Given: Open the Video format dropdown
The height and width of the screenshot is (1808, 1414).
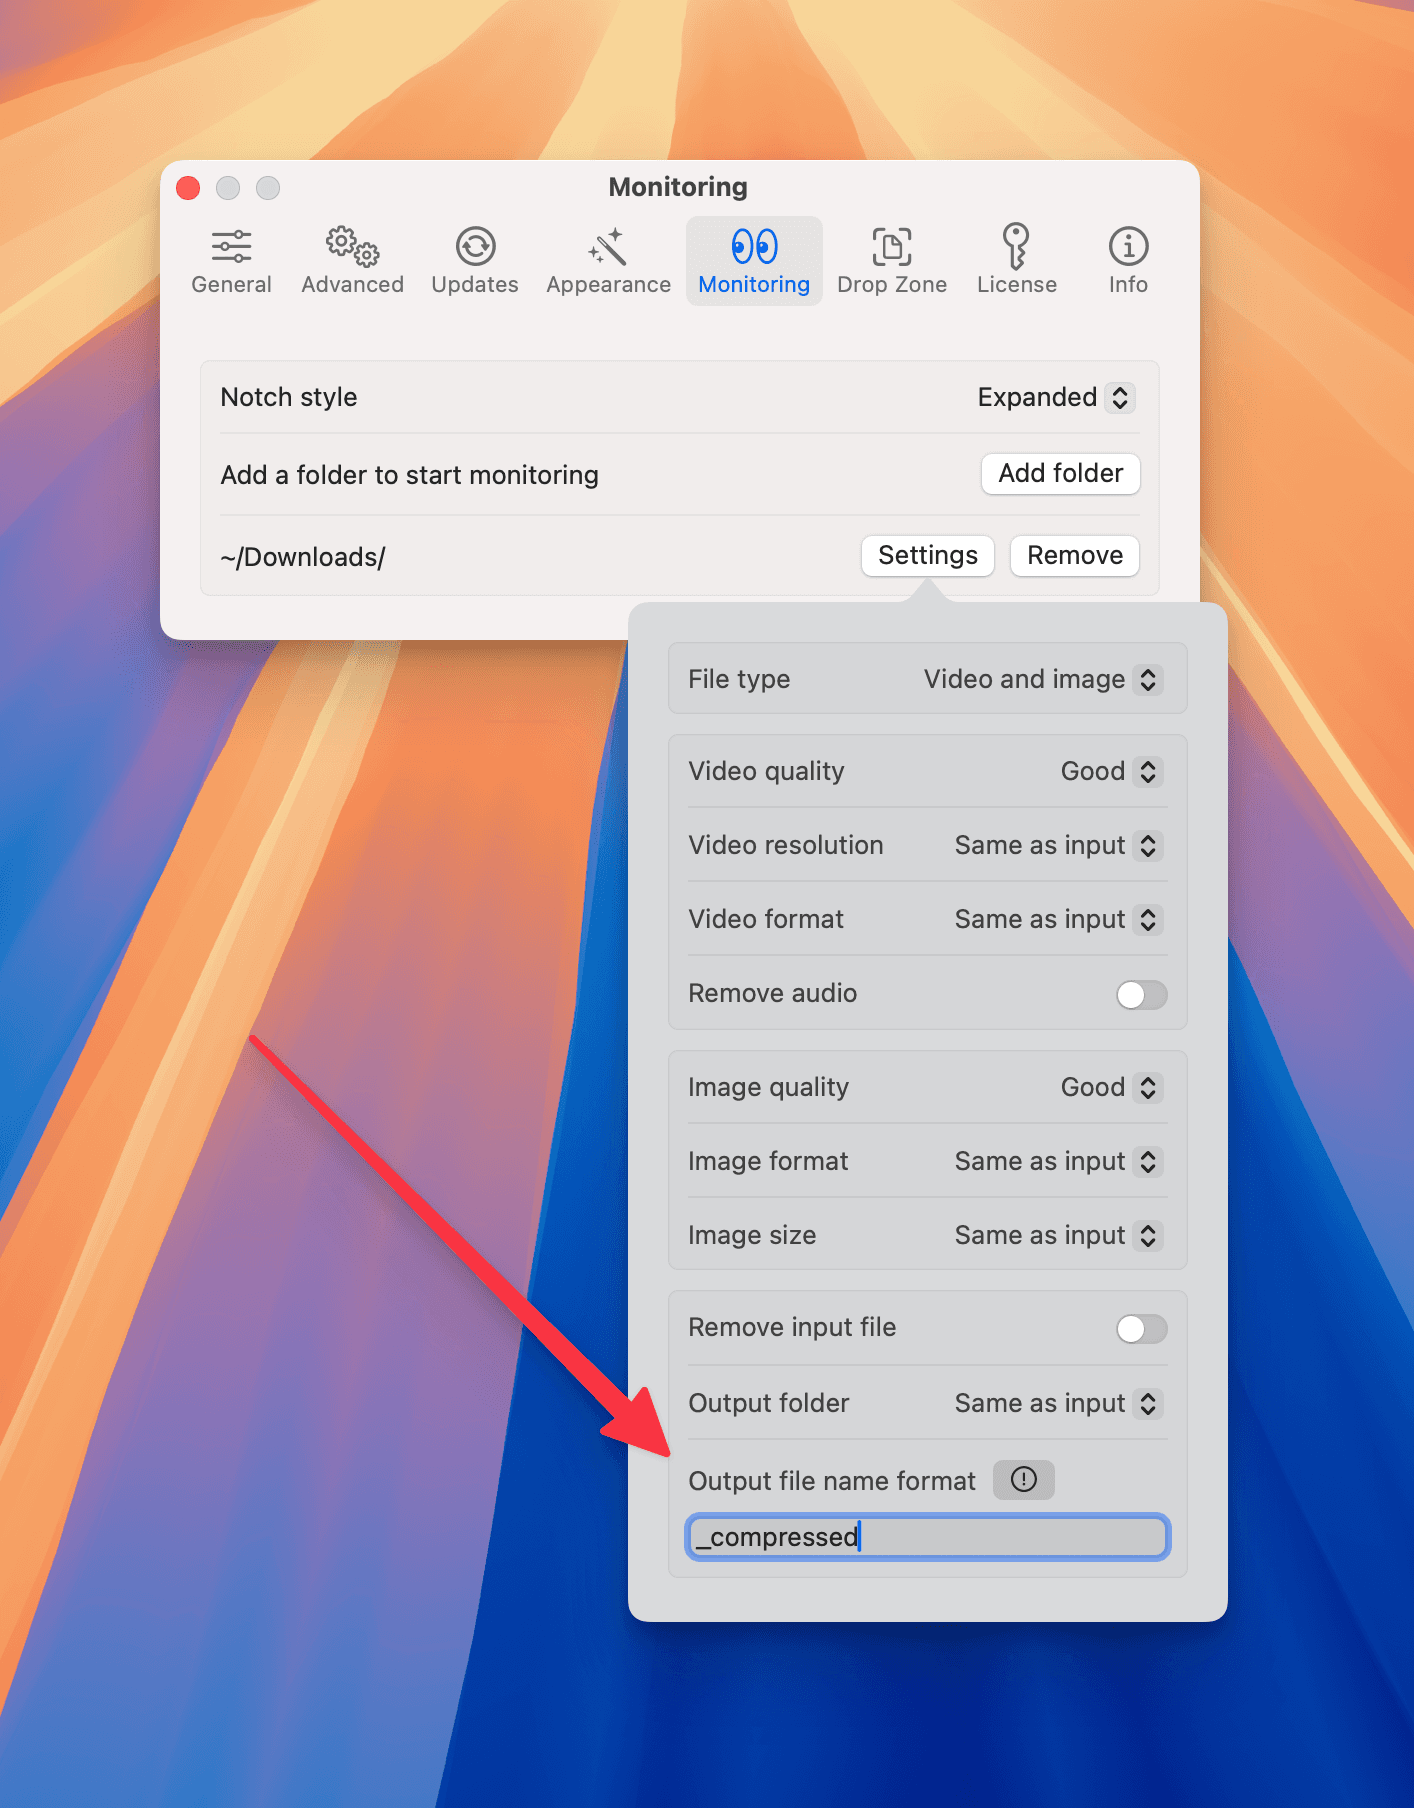Looking at the screenshot, I should (1058, 920).
